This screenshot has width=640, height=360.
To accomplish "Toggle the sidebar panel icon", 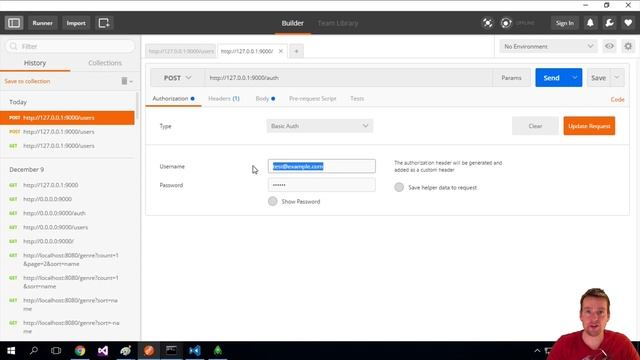I will (x=14, y=23).
